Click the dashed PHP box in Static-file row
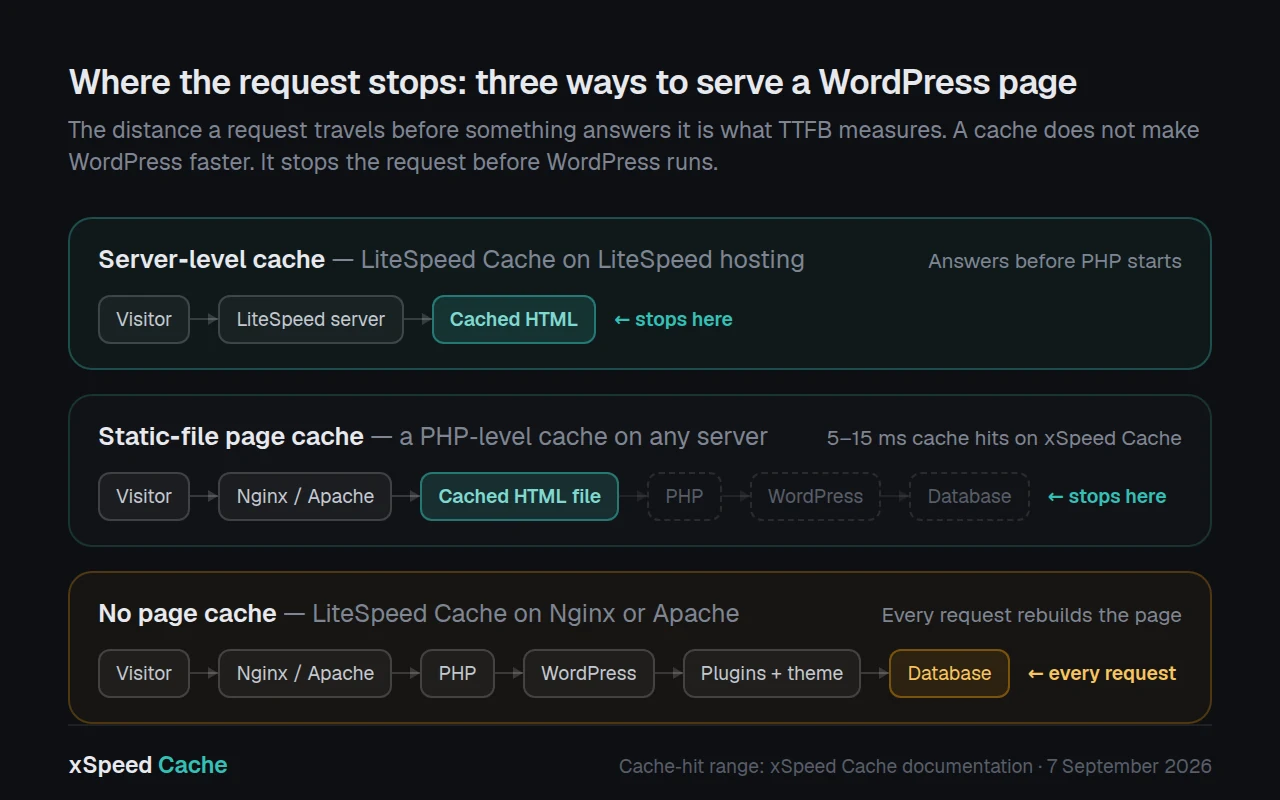This screenshot has height=800, width=1280. coord(685,496)
